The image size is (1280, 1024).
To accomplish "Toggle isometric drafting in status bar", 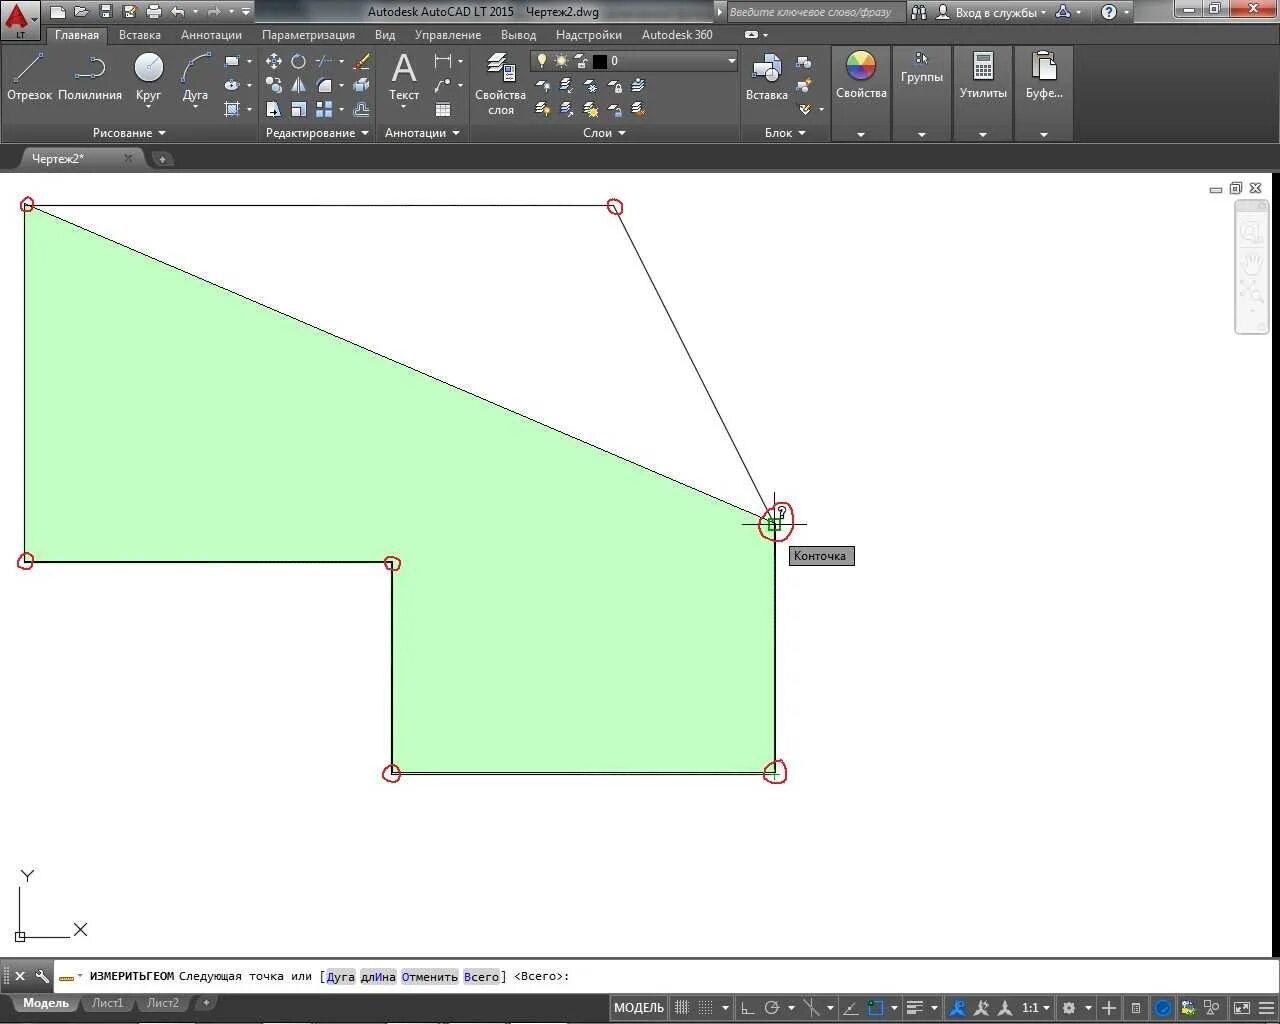I will coord(812,1008).
